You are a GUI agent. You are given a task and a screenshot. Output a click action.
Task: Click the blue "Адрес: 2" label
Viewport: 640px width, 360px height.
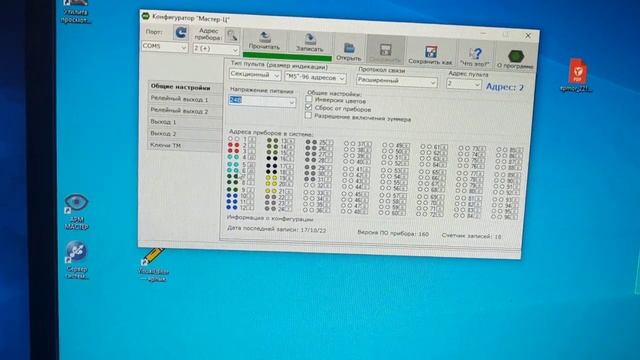[x=504, y=87]
